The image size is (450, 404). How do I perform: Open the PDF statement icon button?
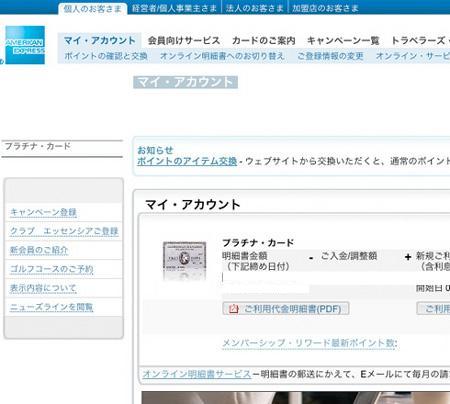coord(233,309)
